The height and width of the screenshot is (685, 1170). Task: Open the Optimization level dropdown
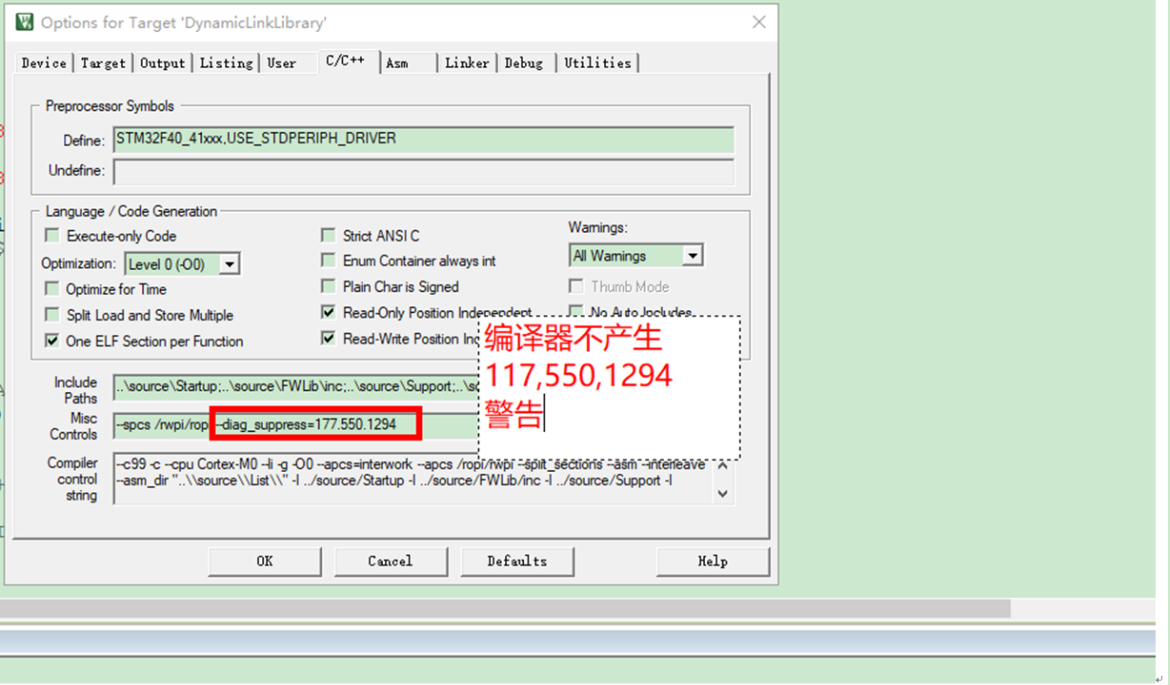(x=230, y=264)
